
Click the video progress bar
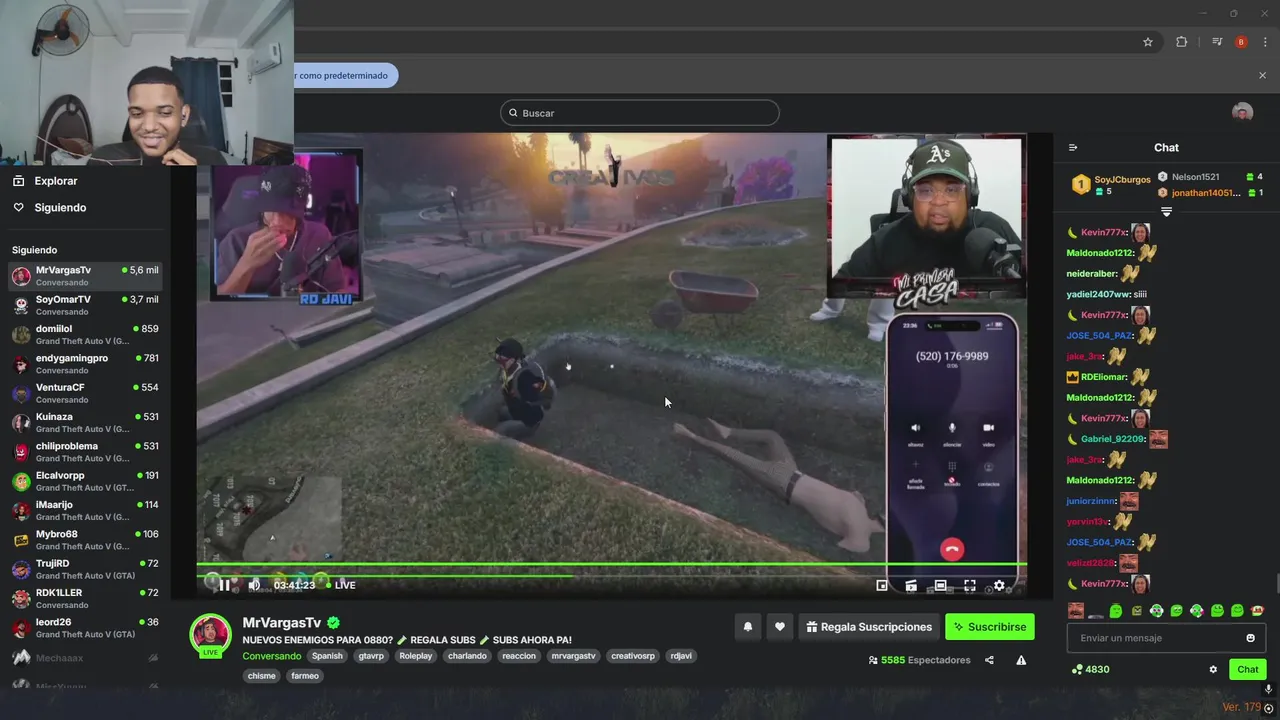611,565
